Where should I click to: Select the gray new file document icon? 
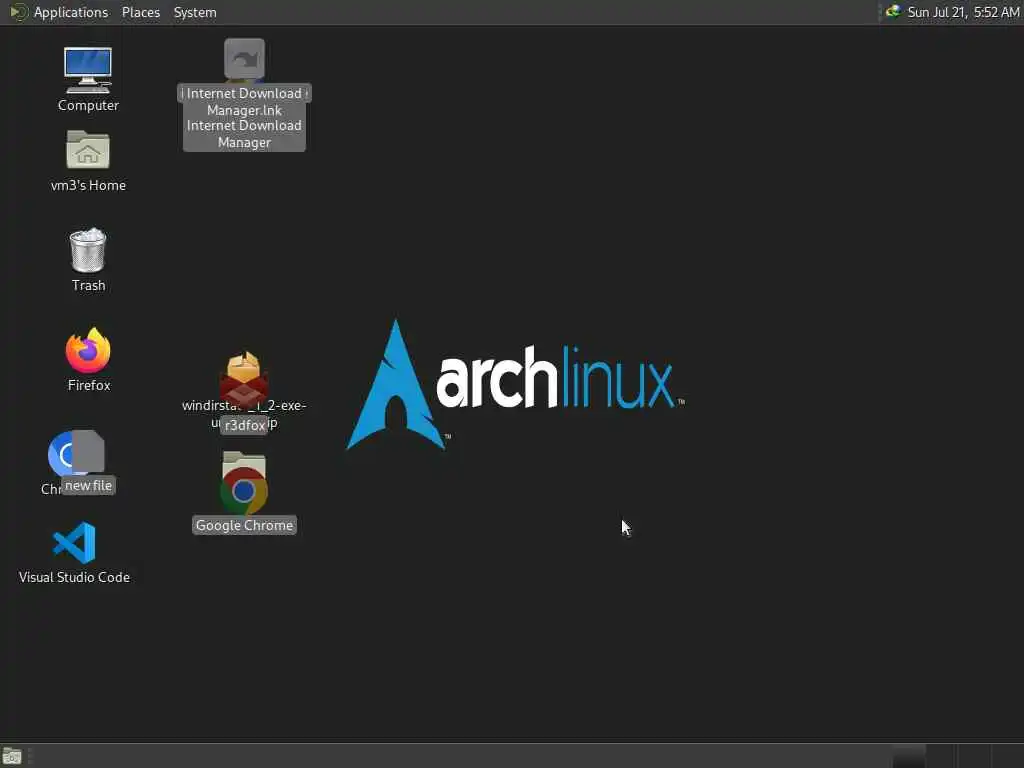click(89, 451)
